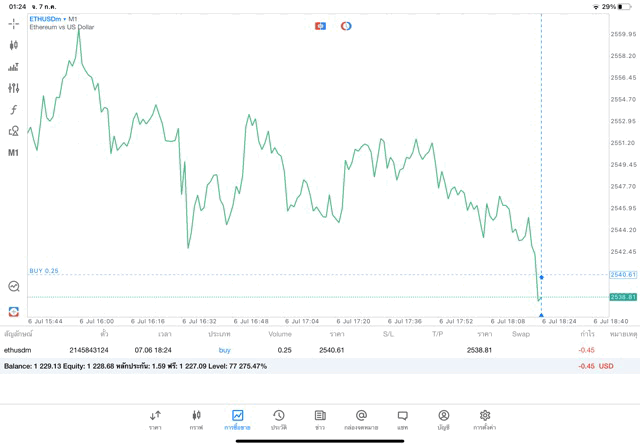Switch to the Quotes tab
The height and width of the screenshot is (447, 640).
coord(155,419)
